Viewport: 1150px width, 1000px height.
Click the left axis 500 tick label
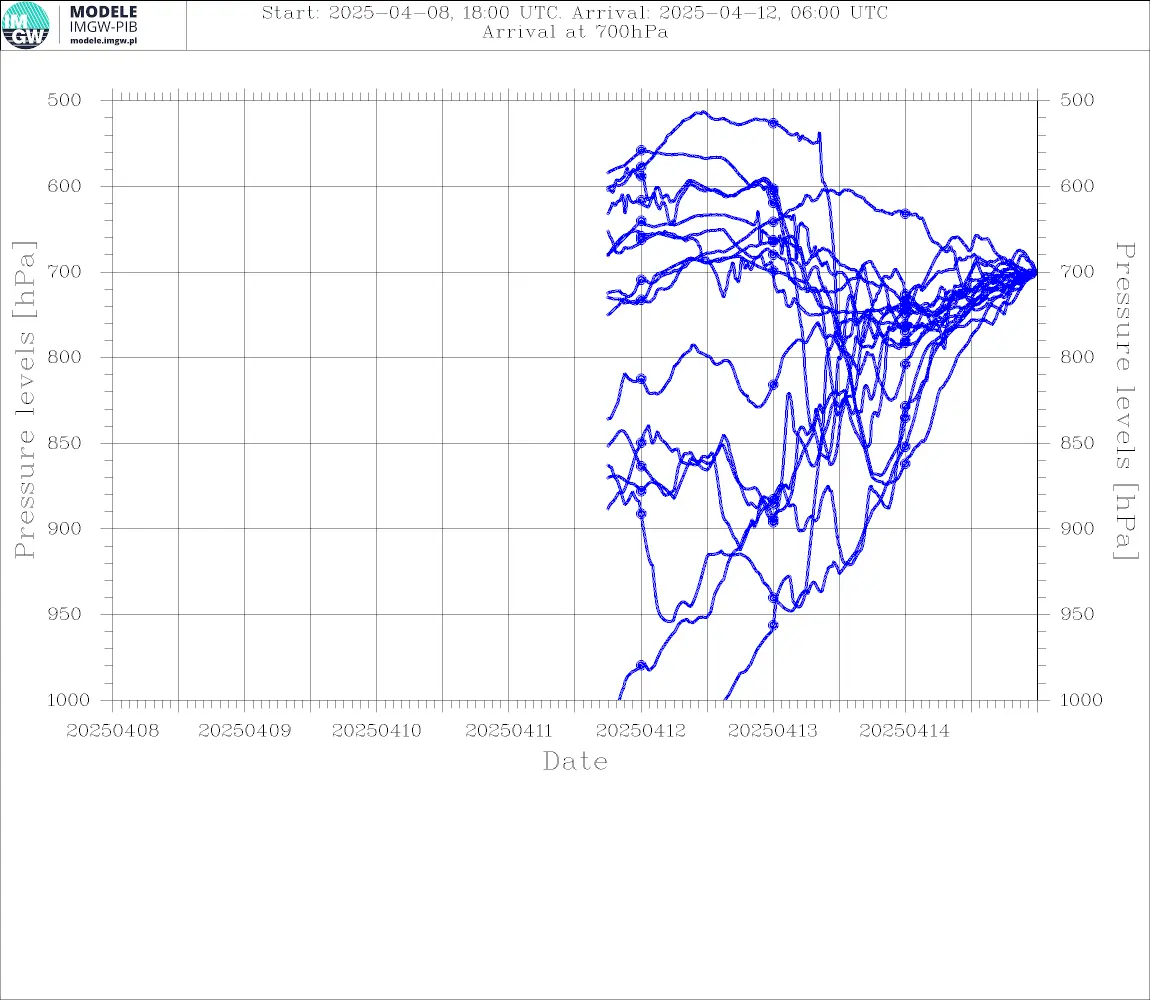pos(65,100)
